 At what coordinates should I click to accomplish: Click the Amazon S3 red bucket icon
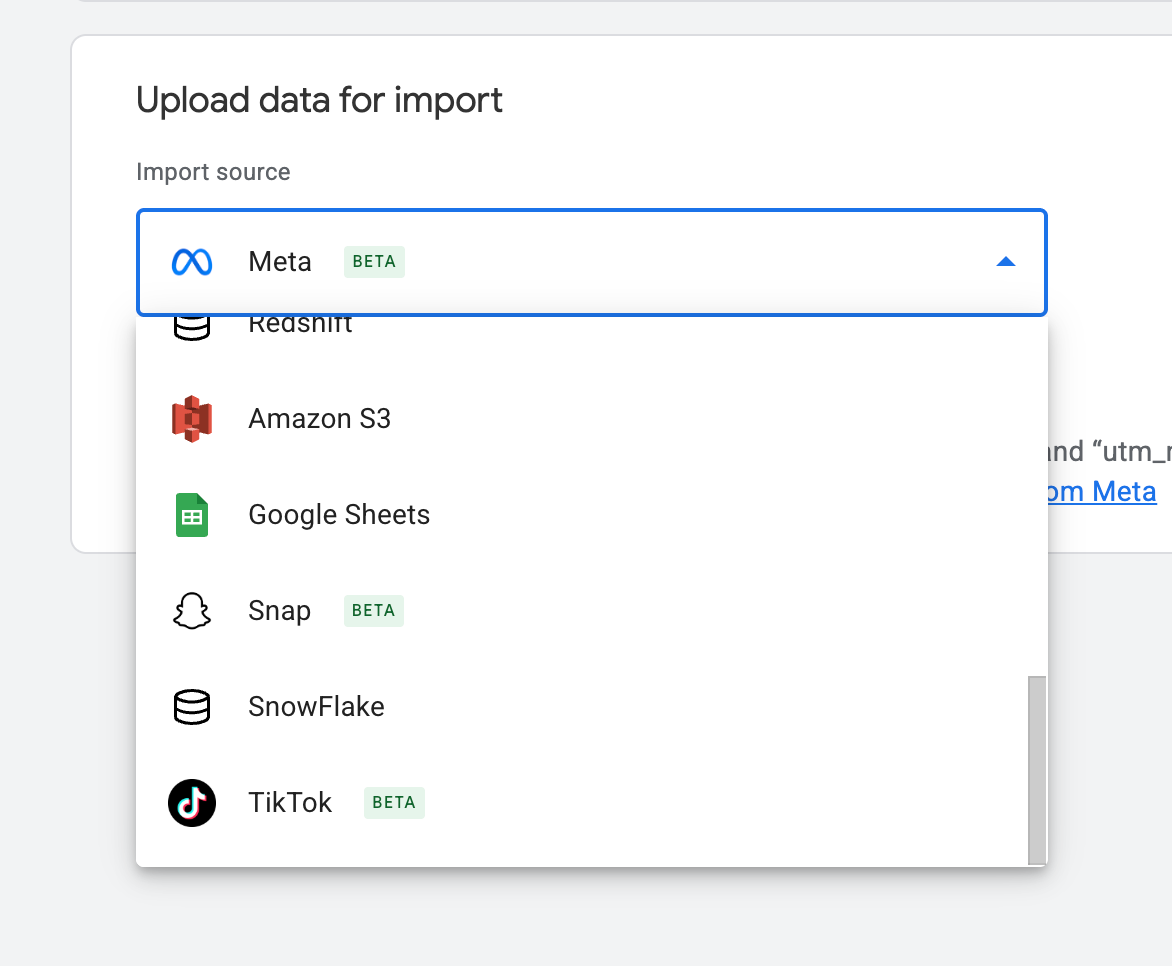192,419
